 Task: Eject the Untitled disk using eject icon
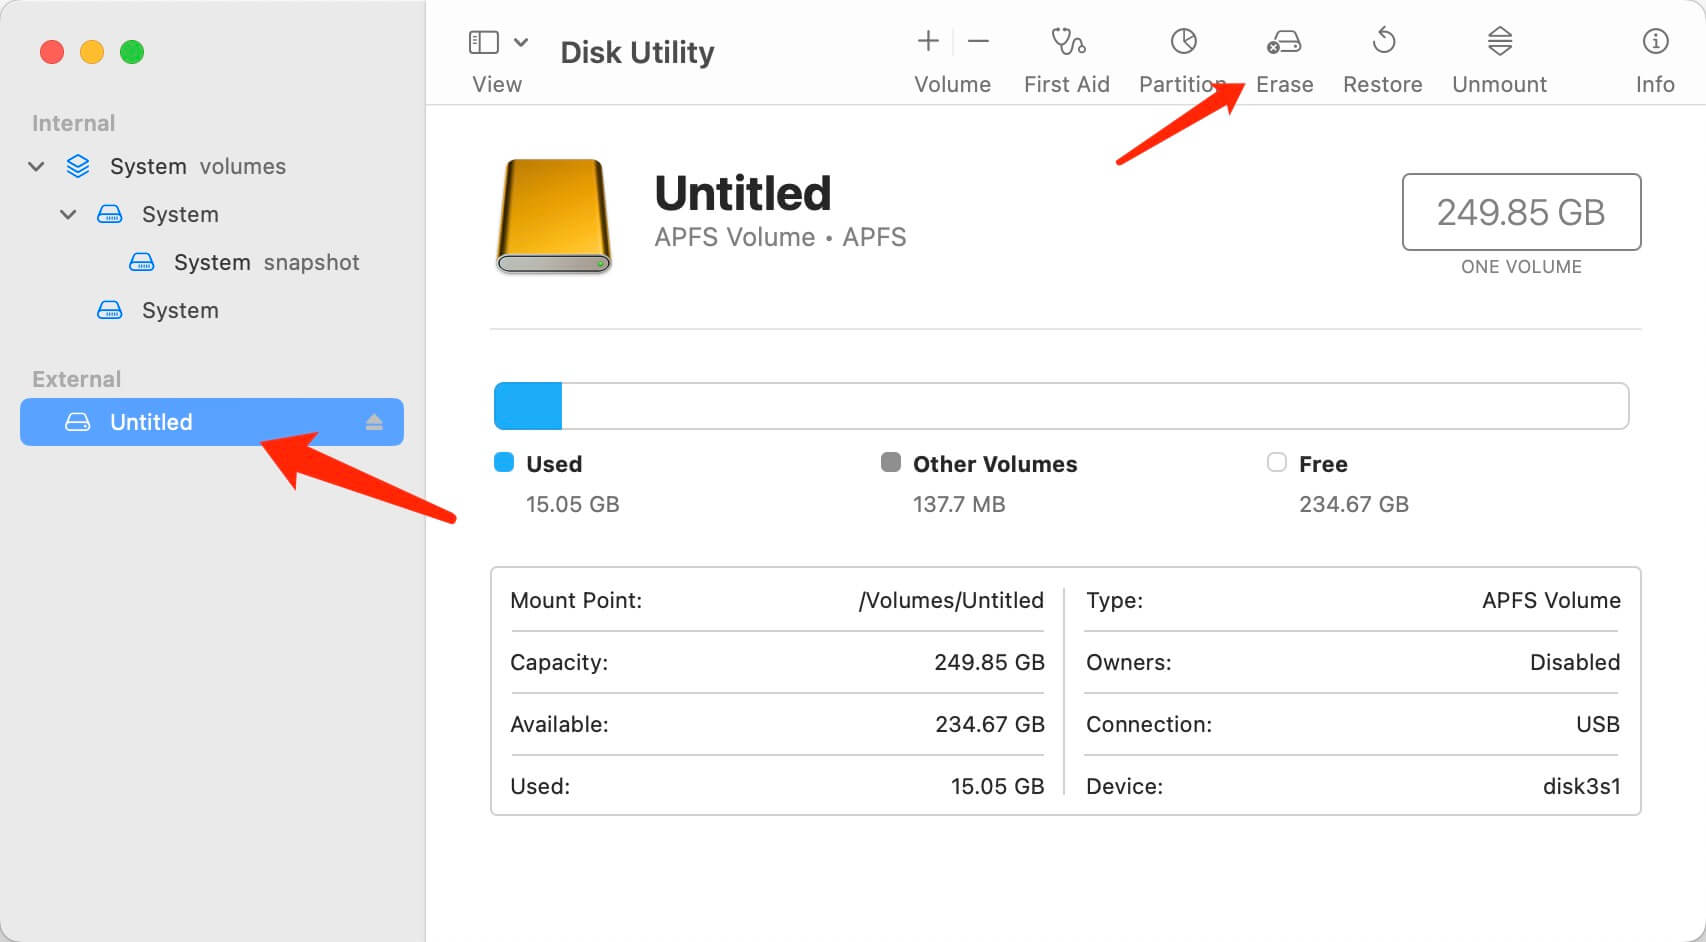[374, 422]
